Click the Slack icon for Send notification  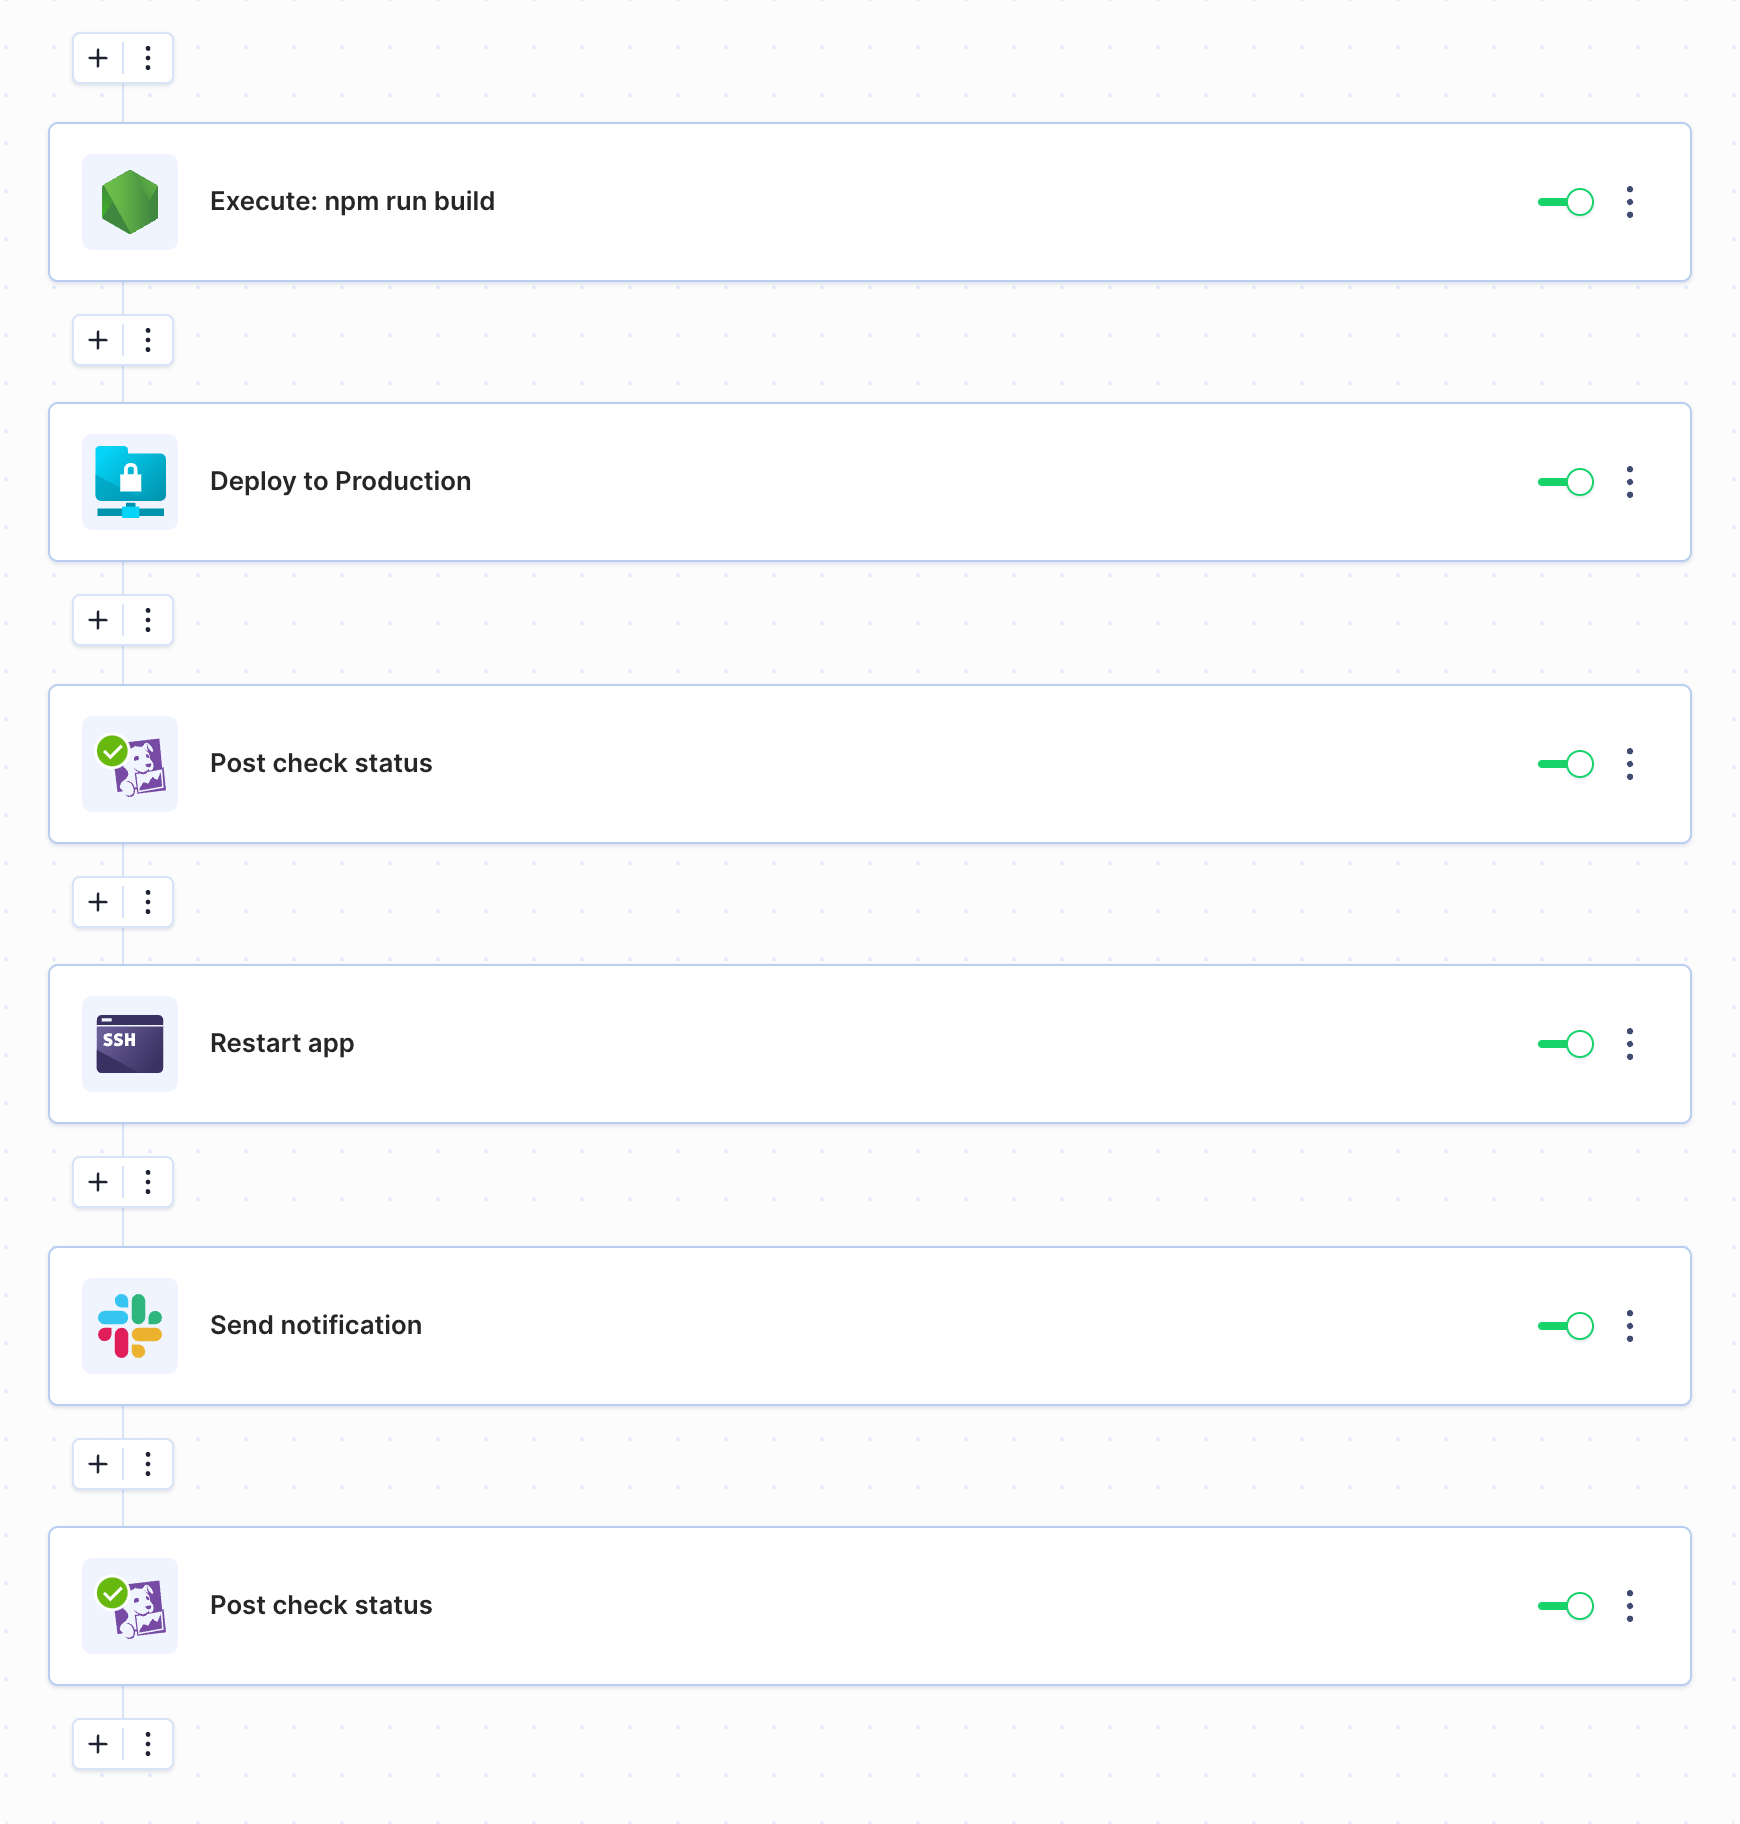coord(130,1326)
